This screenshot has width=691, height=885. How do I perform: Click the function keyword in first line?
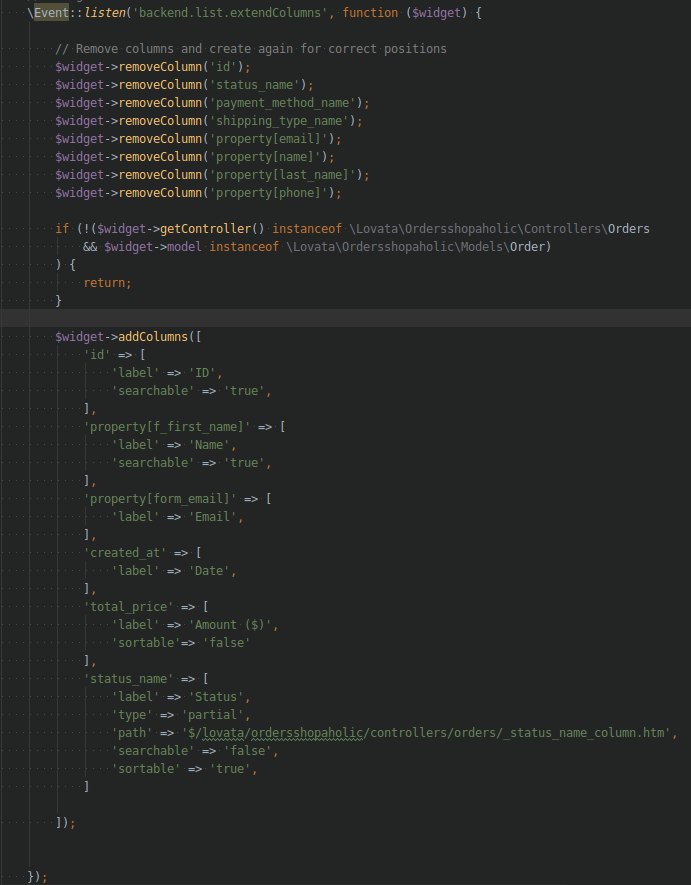coord(370,12)
